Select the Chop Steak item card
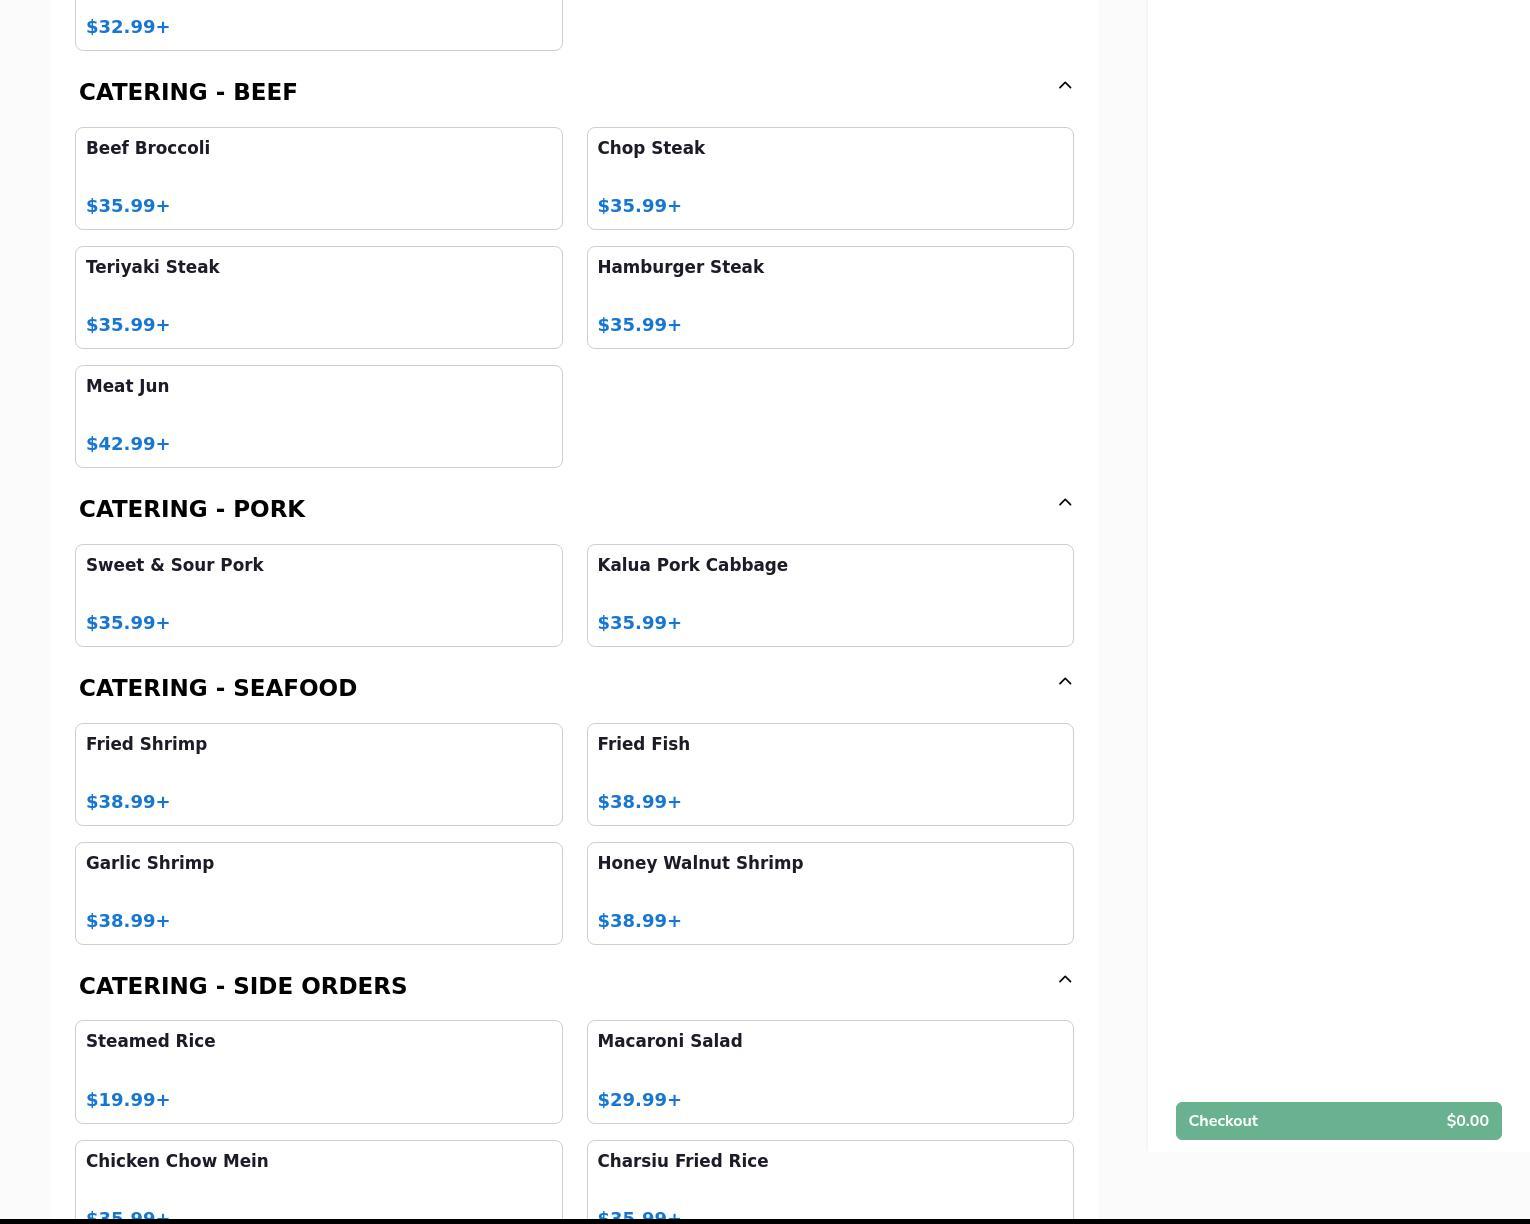This screenshot has height=1224, width=1530. [829, 178]
